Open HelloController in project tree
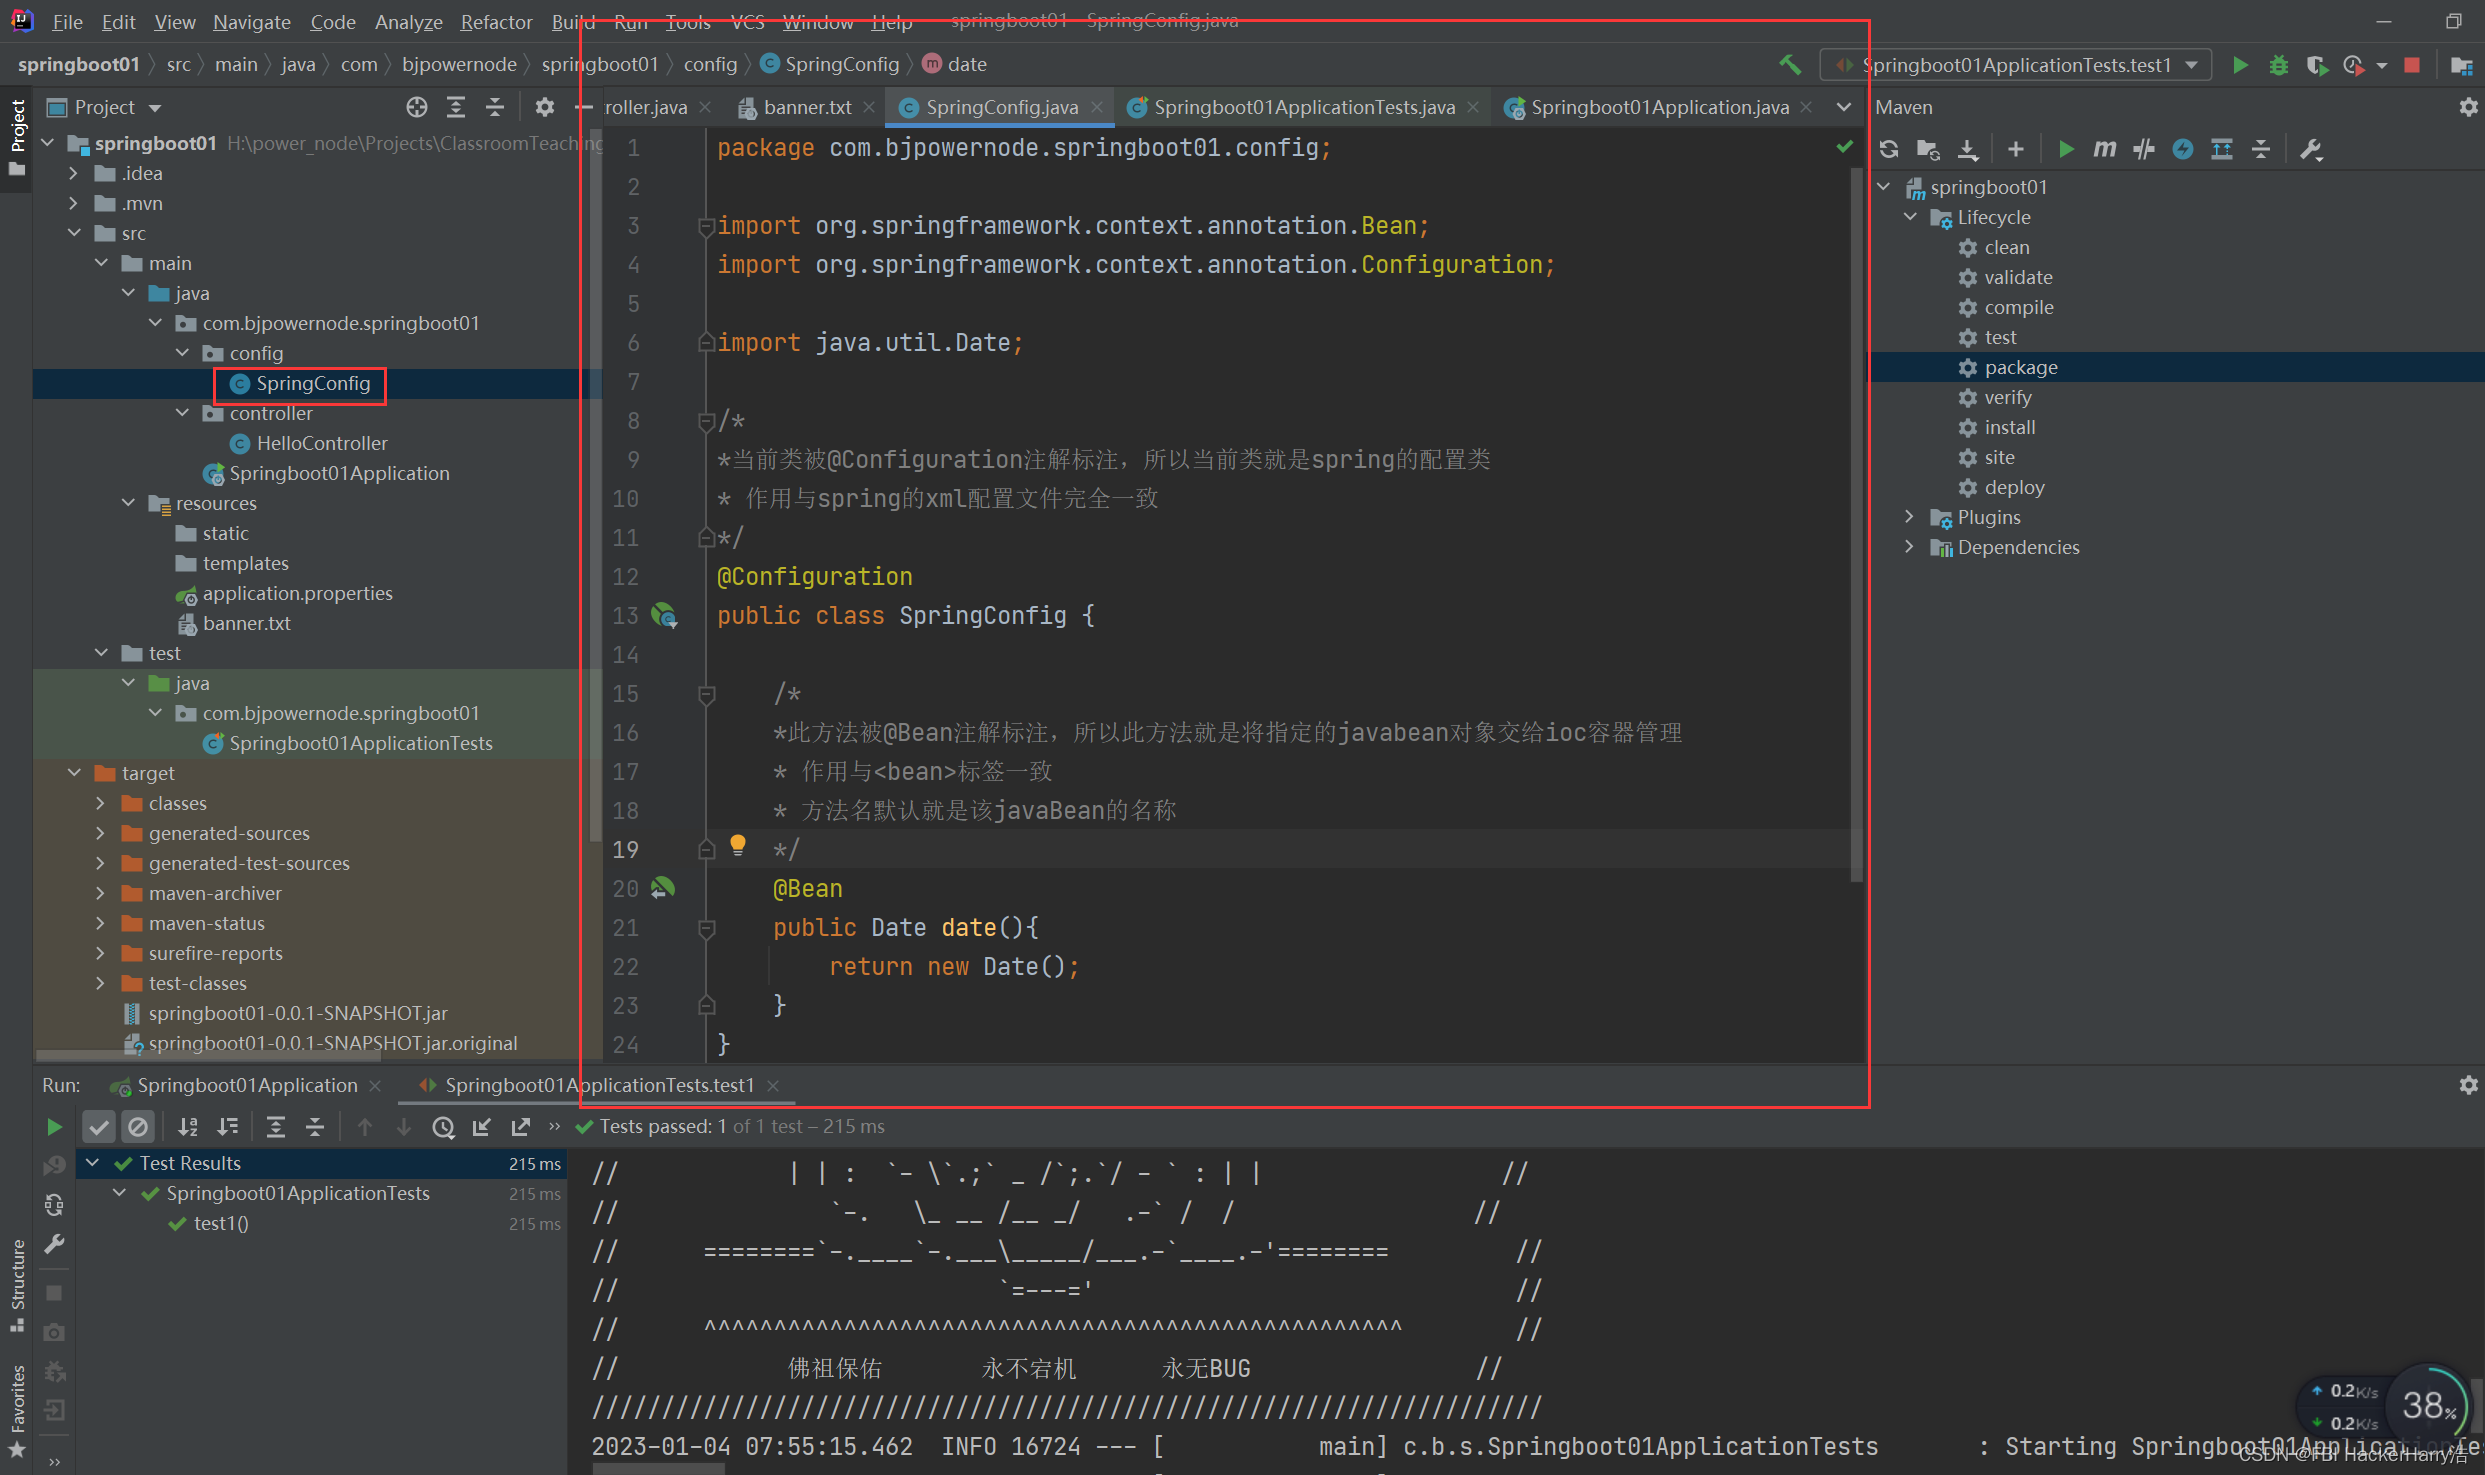This screenshot has width=2485, height=1475. pyautogui.click(x=321, y=443)
